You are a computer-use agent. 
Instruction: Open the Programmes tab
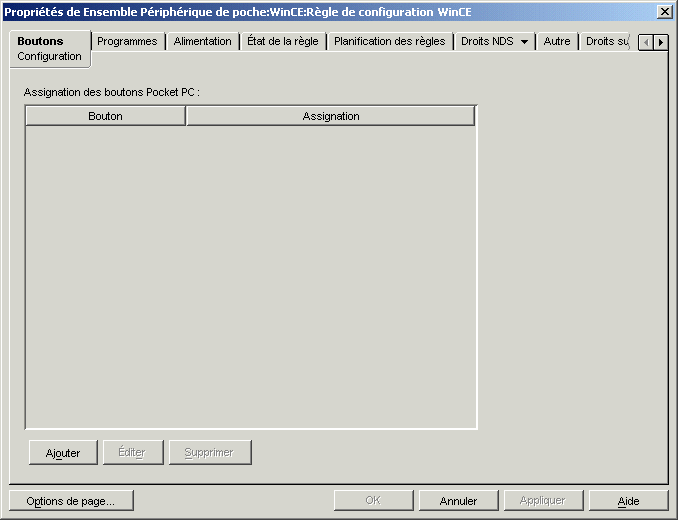[x=128, y=41]
